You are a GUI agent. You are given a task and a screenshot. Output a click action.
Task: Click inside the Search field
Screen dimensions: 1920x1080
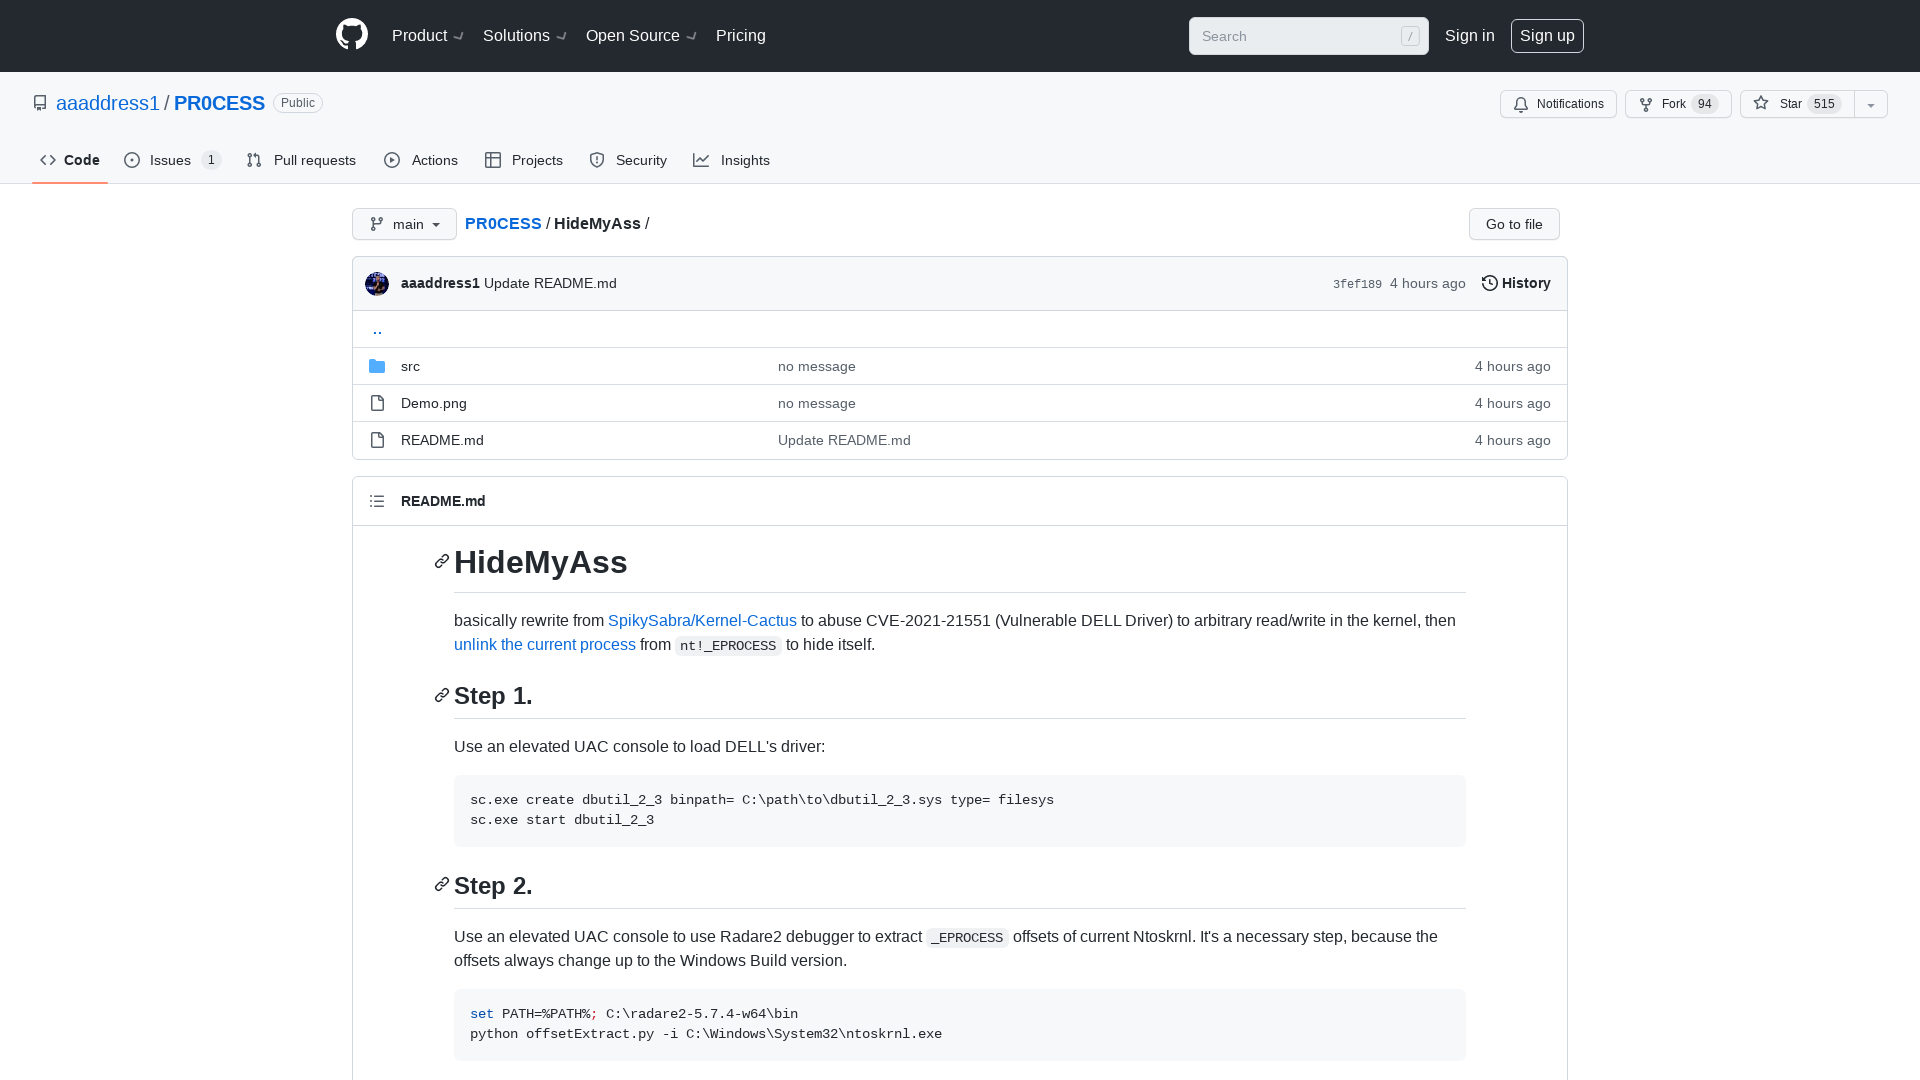click(x=1300, y=36)
